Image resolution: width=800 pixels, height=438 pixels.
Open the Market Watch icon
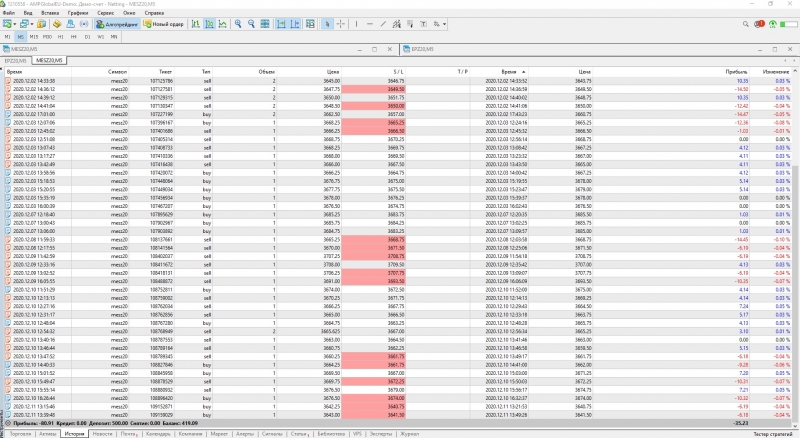click(42, 24)
